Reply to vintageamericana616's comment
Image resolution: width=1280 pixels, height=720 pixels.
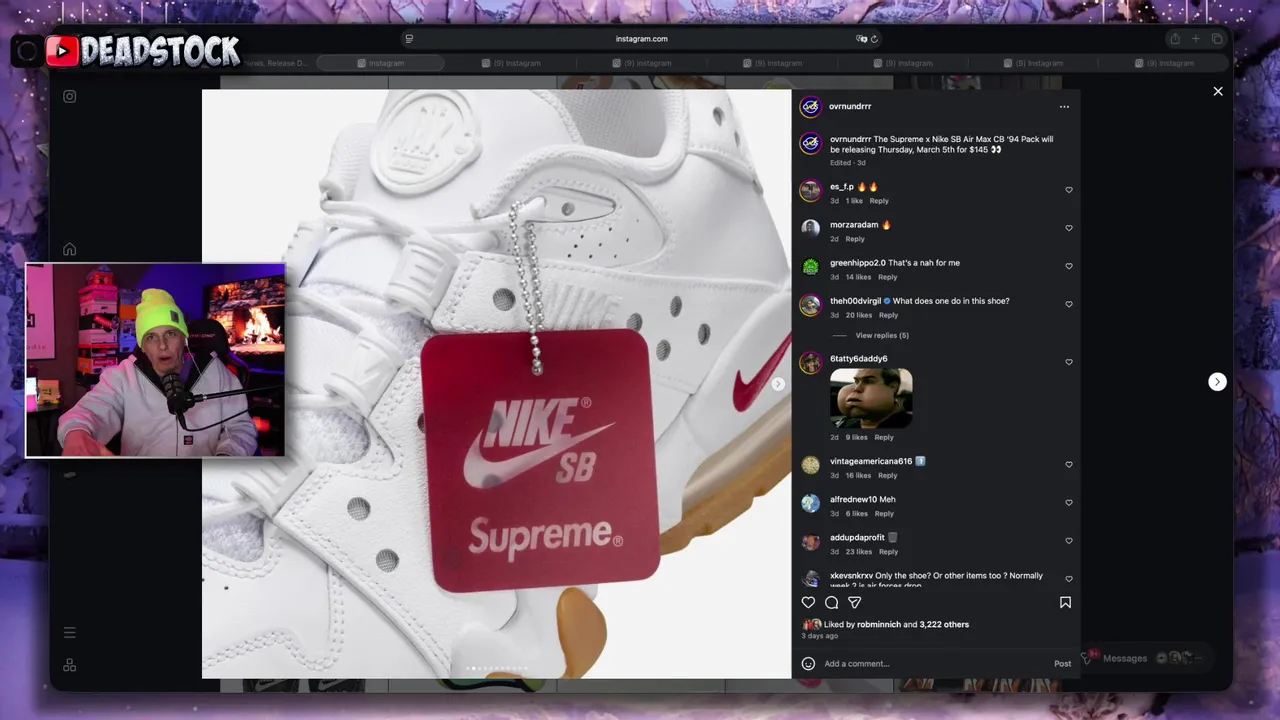887,476
